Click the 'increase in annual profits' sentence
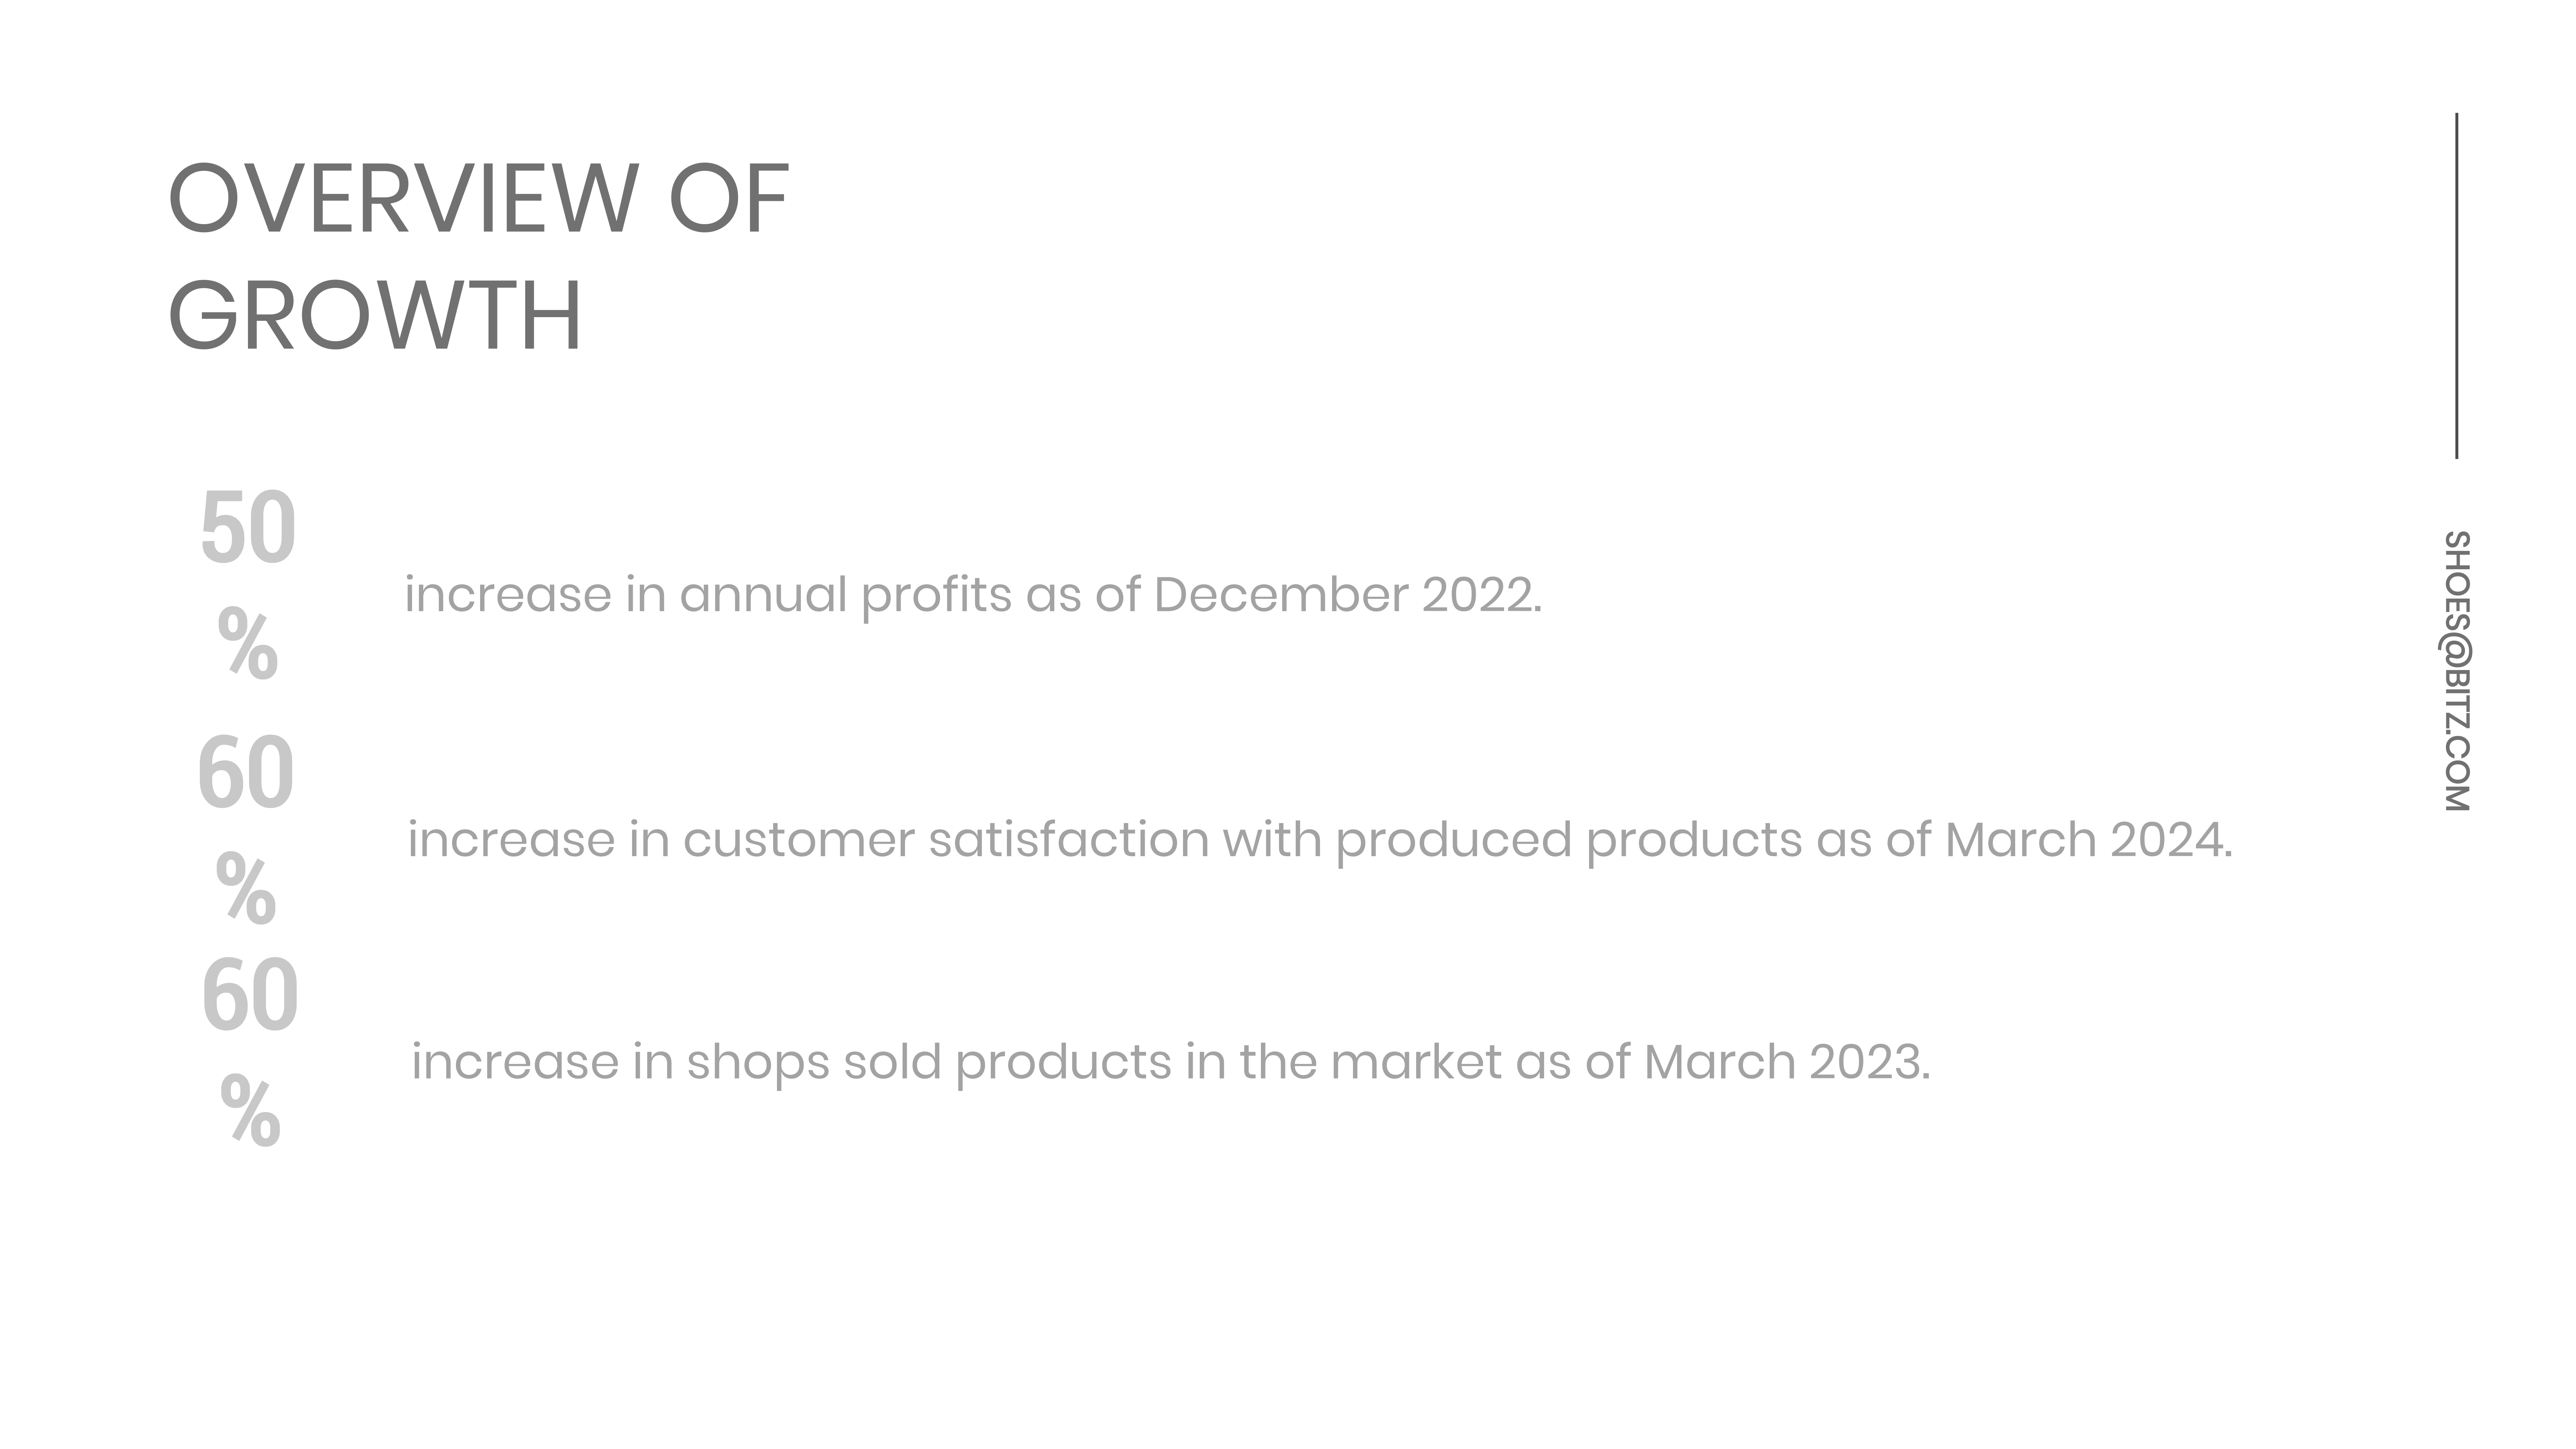The image size is (2576, 1449). 973,596
